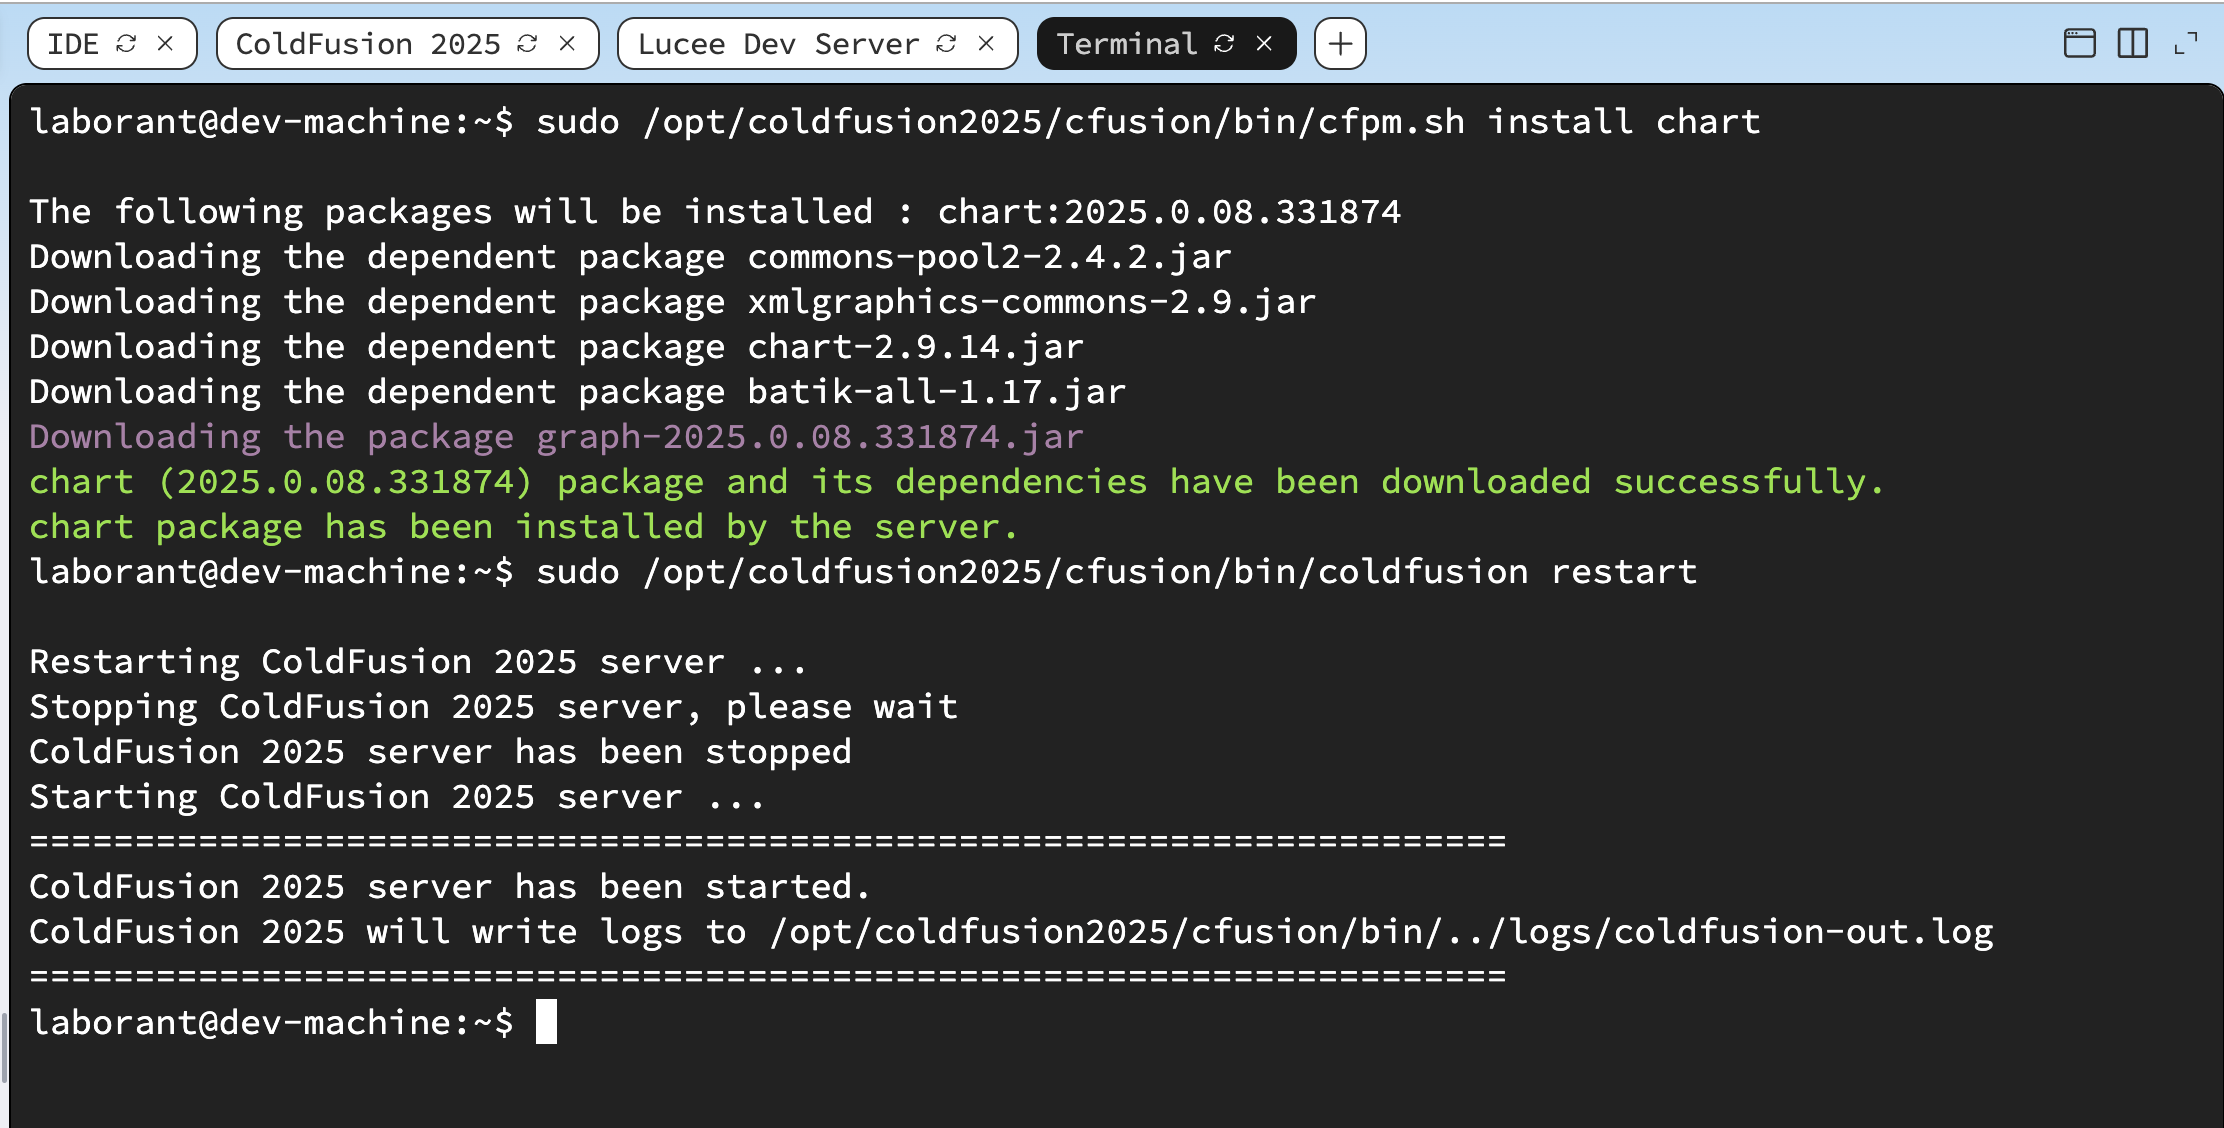This screenshot has height=1128, width=2224.
Task: Click 'Restarting ColdFusion 2025 server ...' line
Action: pos(417,662)
